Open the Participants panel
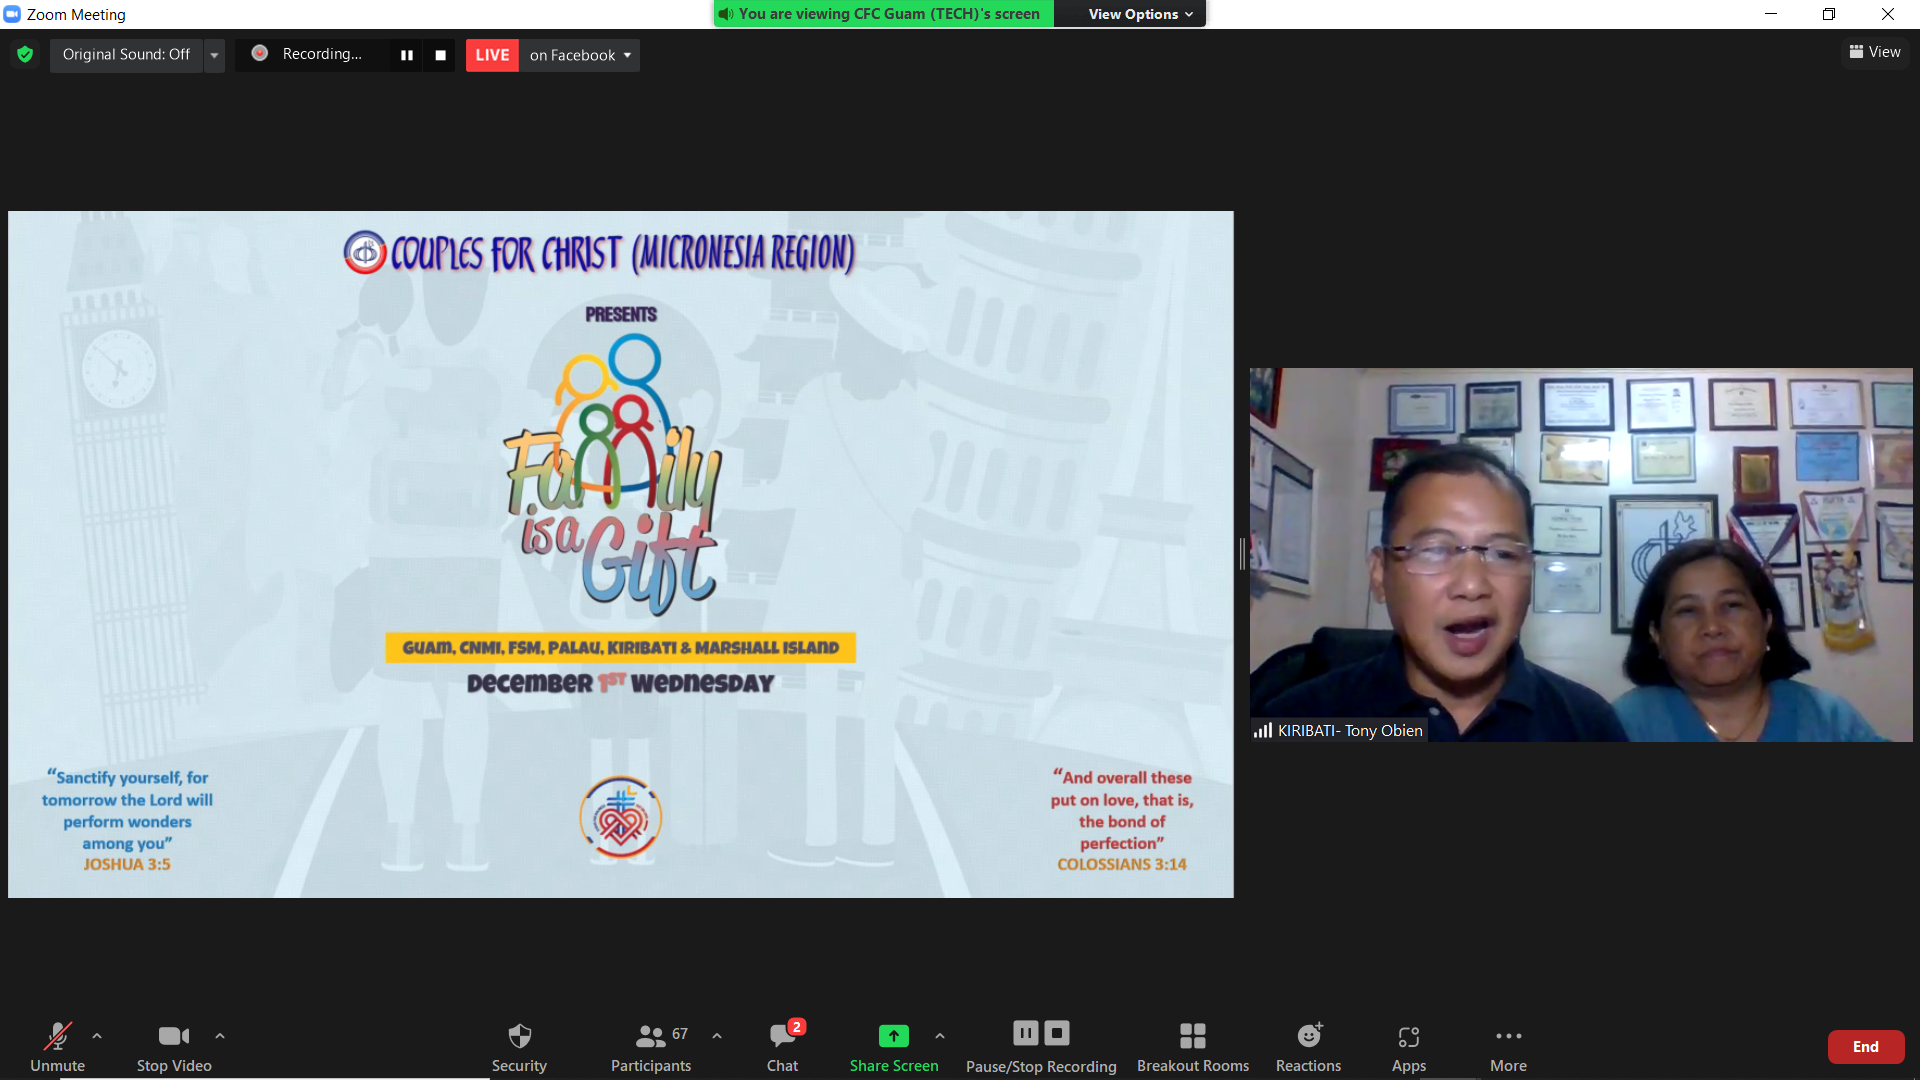 coord(651,1046)
